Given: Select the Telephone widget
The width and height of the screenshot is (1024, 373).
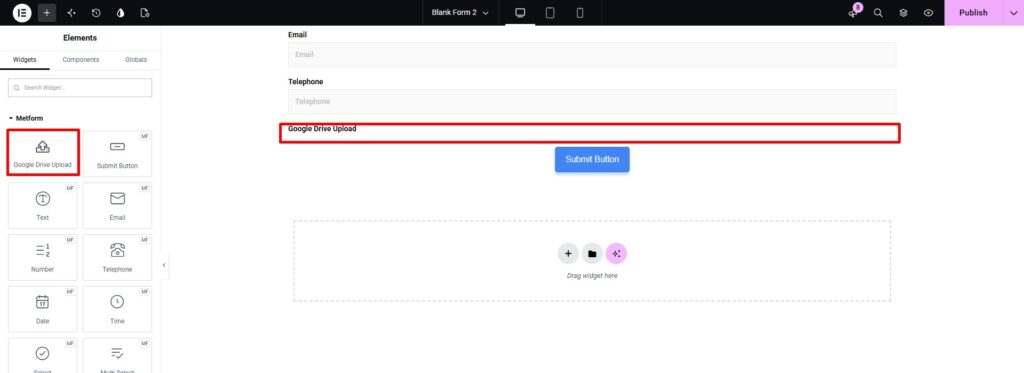Looking at the screenshot, I should 118,257.
